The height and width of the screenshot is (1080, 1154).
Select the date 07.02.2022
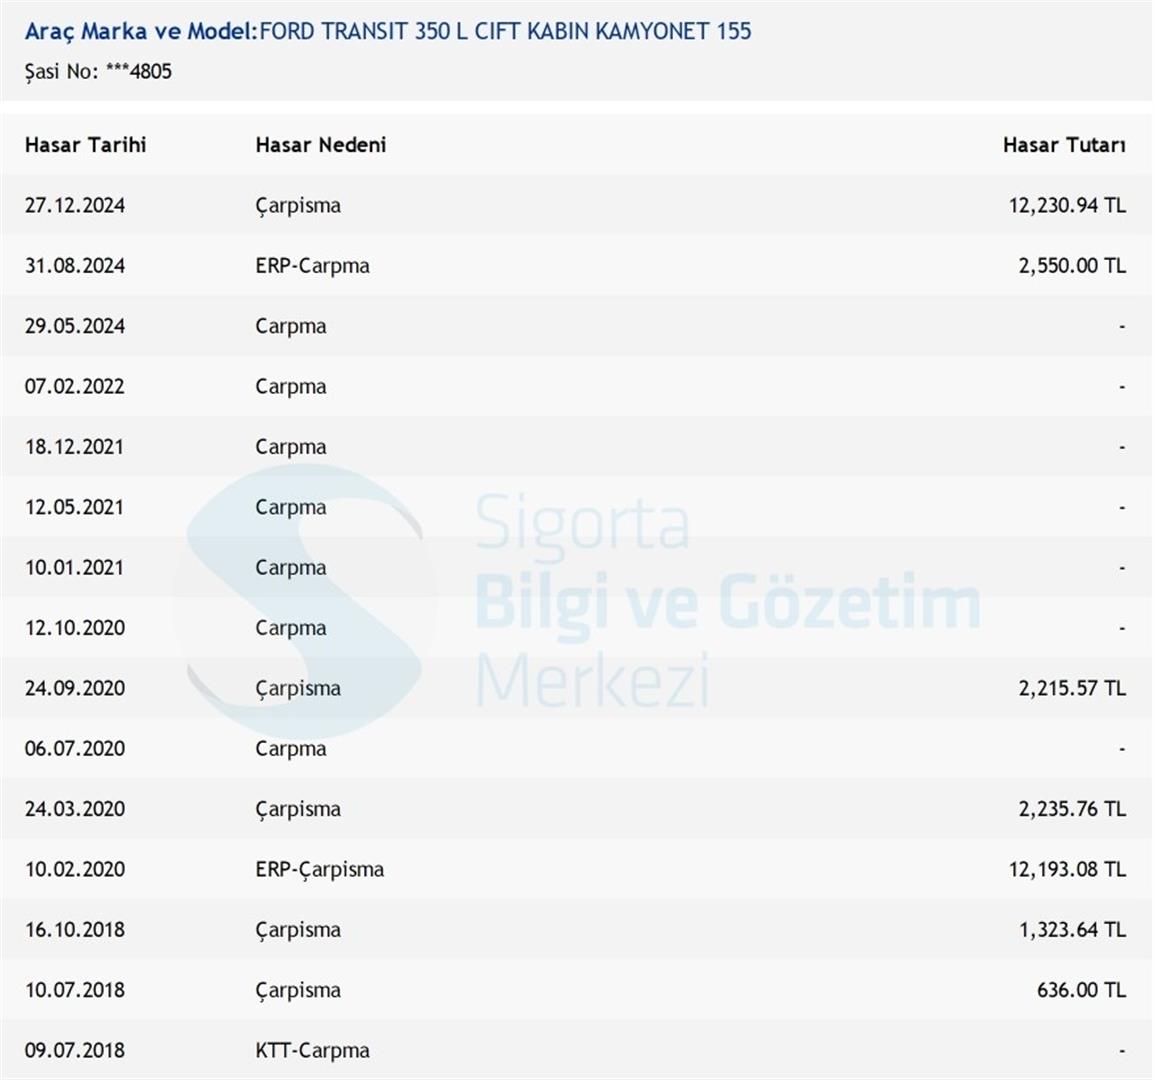point(75,386)
